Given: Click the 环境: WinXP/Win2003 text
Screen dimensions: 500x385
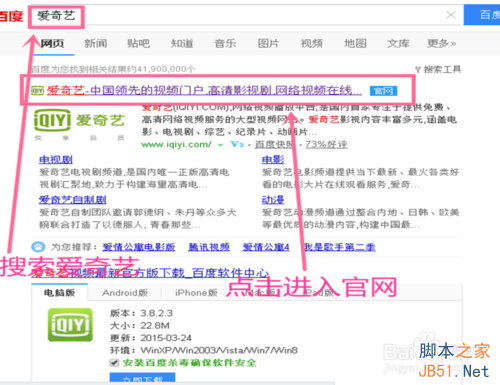Looking at the screenshot, I should pos(204,350).
